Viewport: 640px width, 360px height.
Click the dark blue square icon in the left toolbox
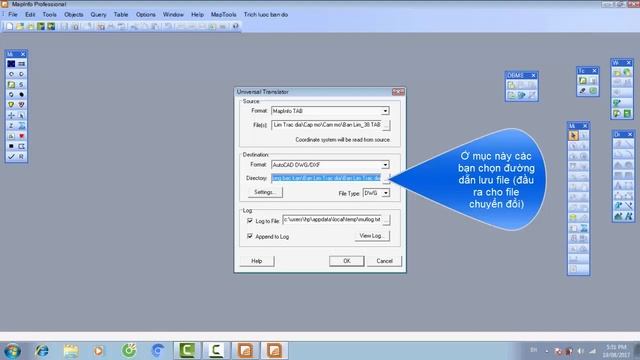coord(11,64)
